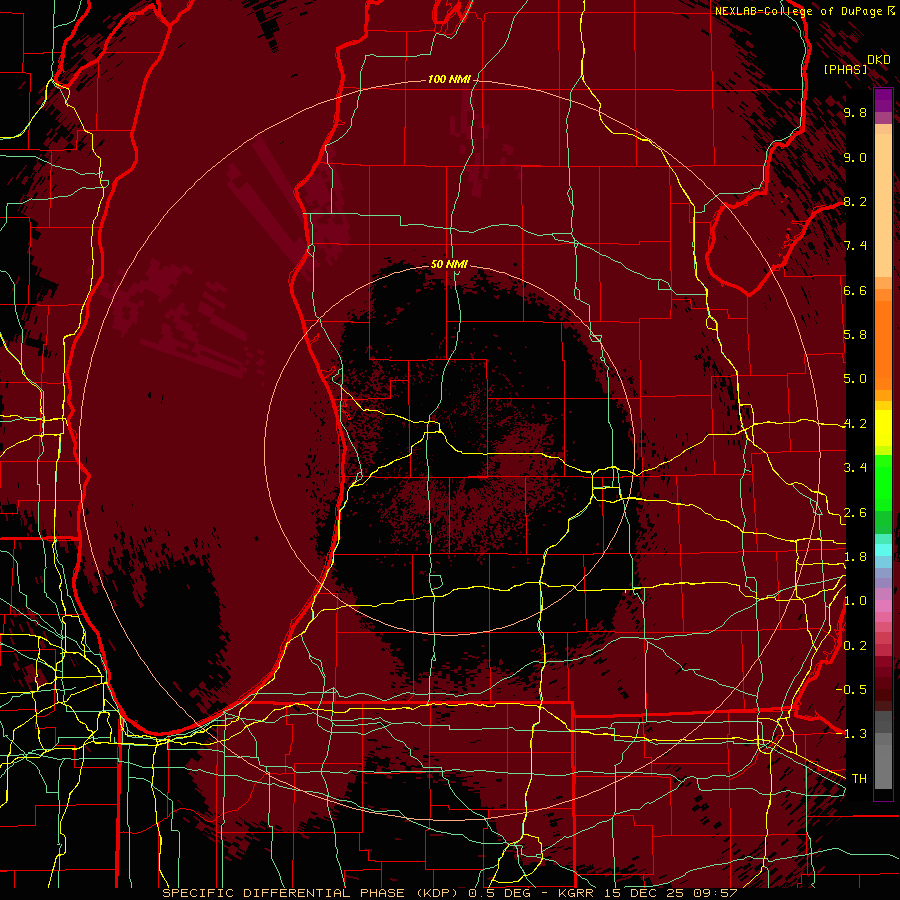Click the 50 NMI range ring label
Screen dimensions: 900x900
(x=449, y=264)
